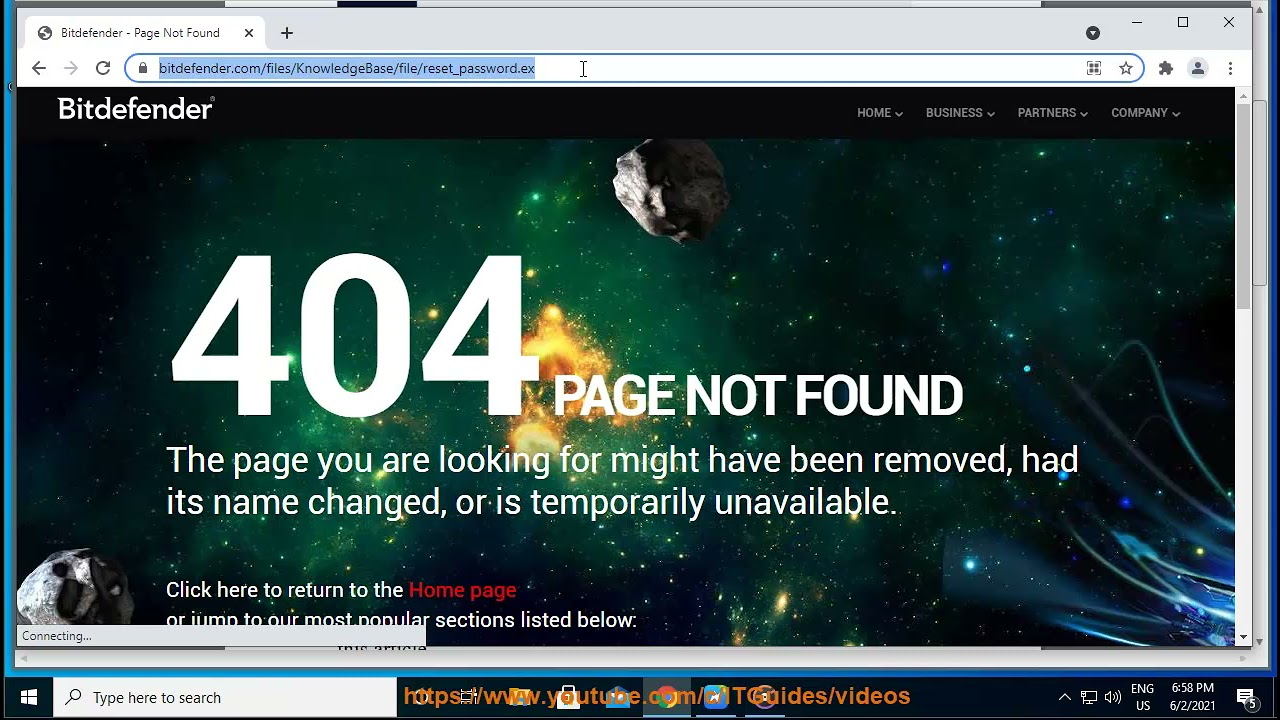
Task: Click the tab search dropdown circle icon
Action: (1093, 33)
